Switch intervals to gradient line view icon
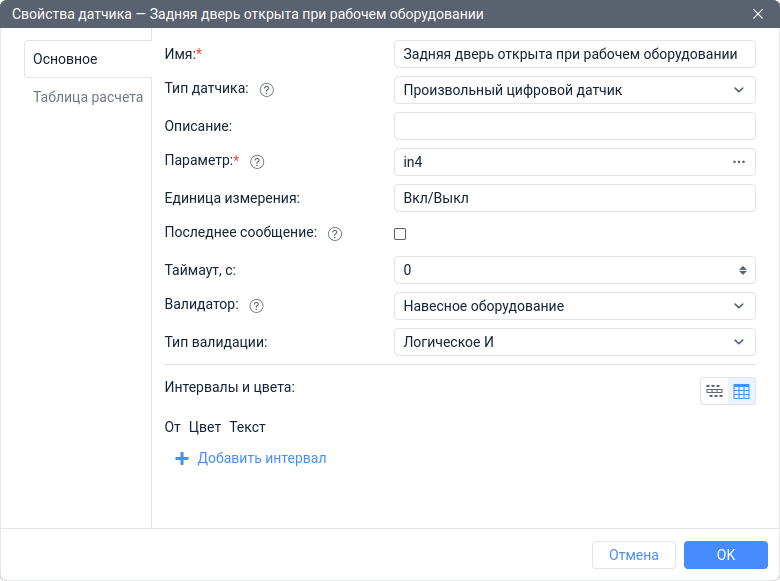This screenshot has width=780, height=581. click(714, 391)
